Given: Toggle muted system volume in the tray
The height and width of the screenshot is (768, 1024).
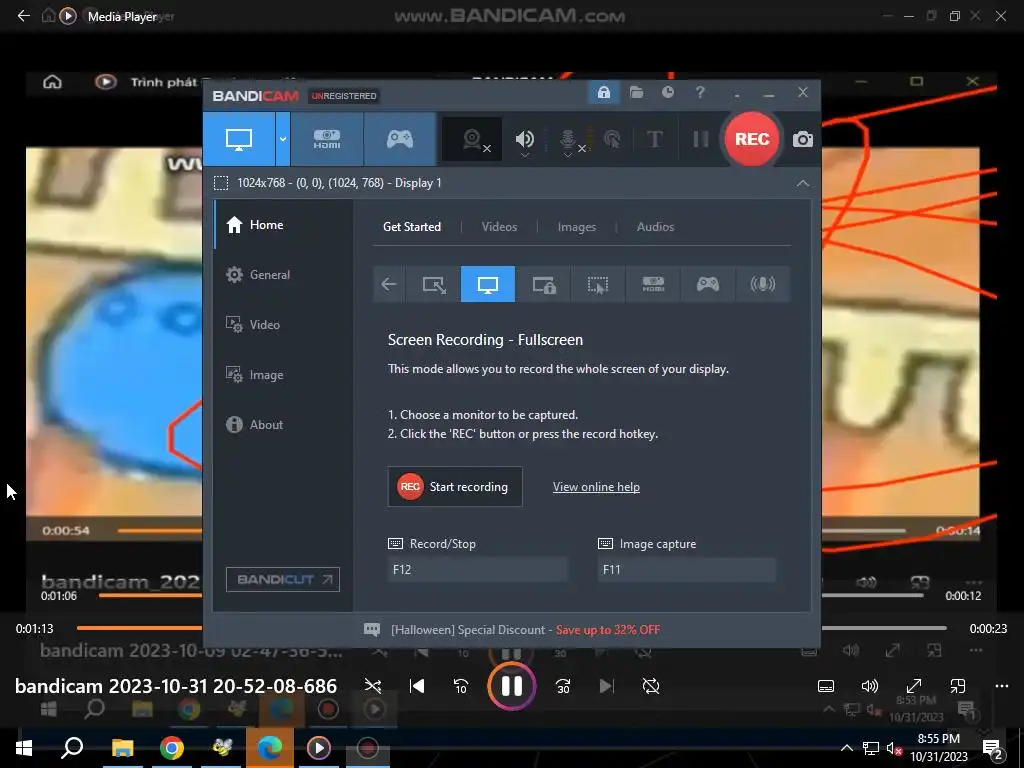Looking at the screenshot, I should tap(893, 748).
